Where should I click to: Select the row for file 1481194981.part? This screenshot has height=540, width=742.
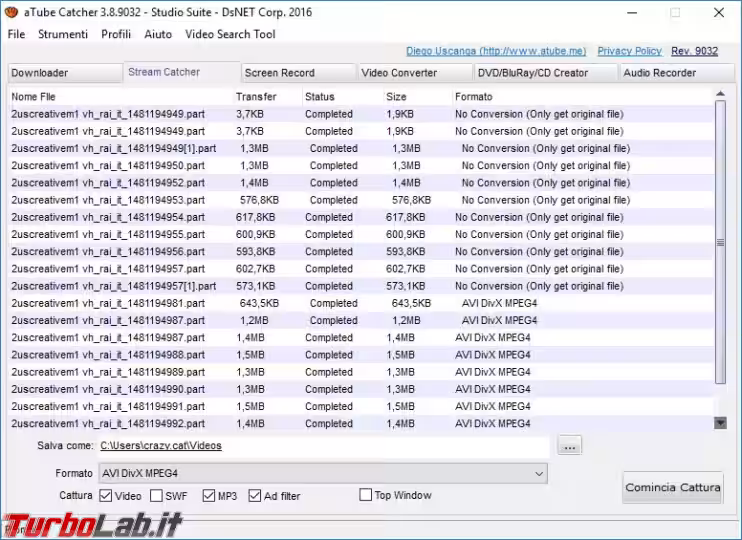tap(361, 303)
